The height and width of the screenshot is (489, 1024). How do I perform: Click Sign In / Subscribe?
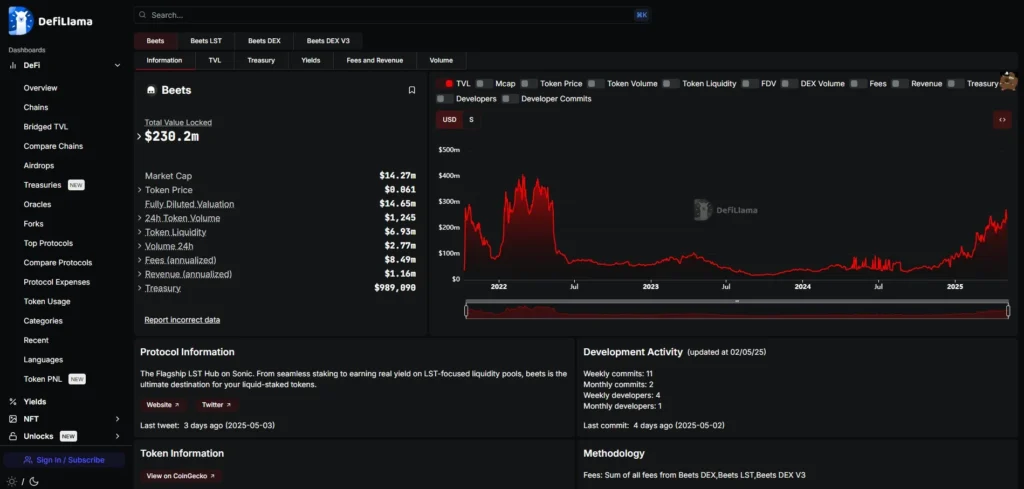click(x=64, y=460)
